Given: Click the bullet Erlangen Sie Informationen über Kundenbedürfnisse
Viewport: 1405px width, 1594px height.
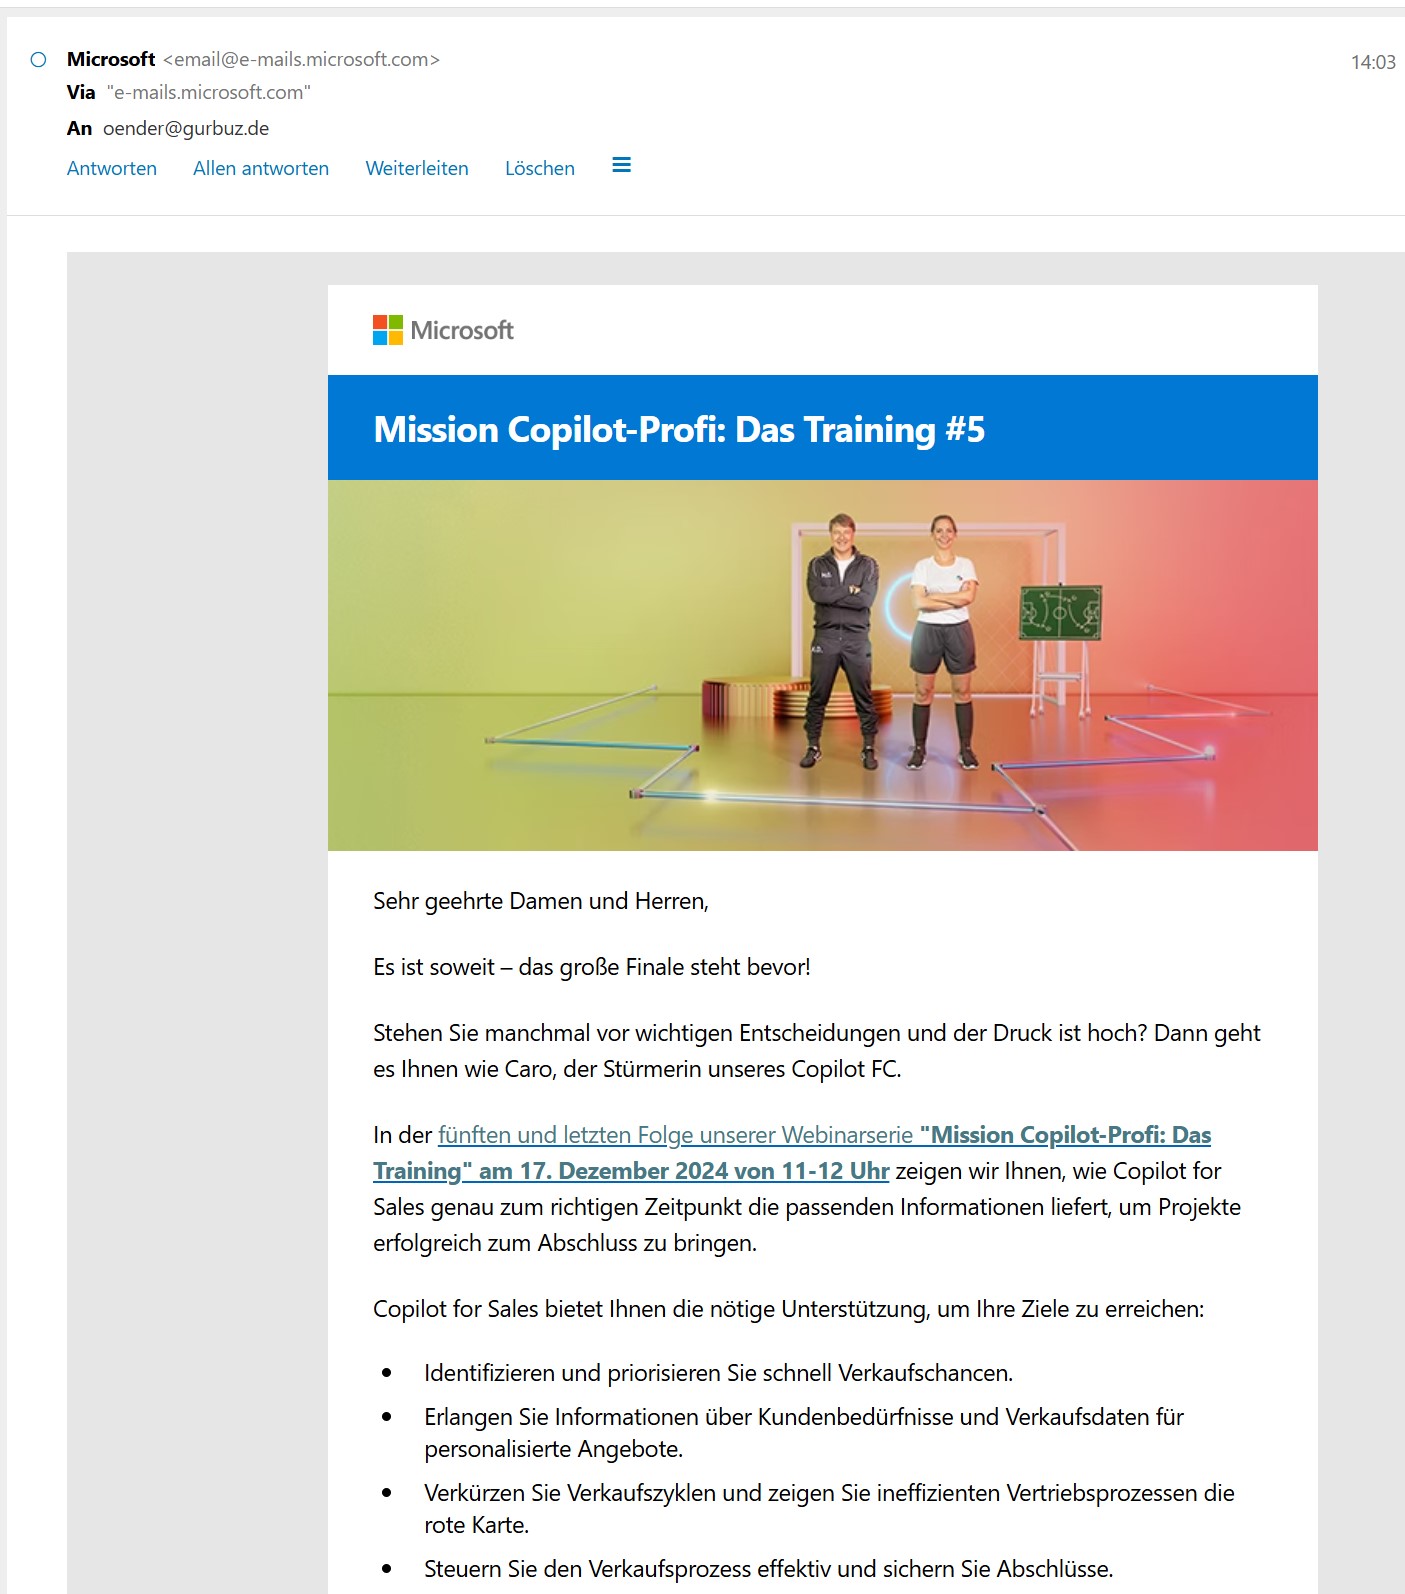Looking at the screenshot, I should (x=804, y=1433).
